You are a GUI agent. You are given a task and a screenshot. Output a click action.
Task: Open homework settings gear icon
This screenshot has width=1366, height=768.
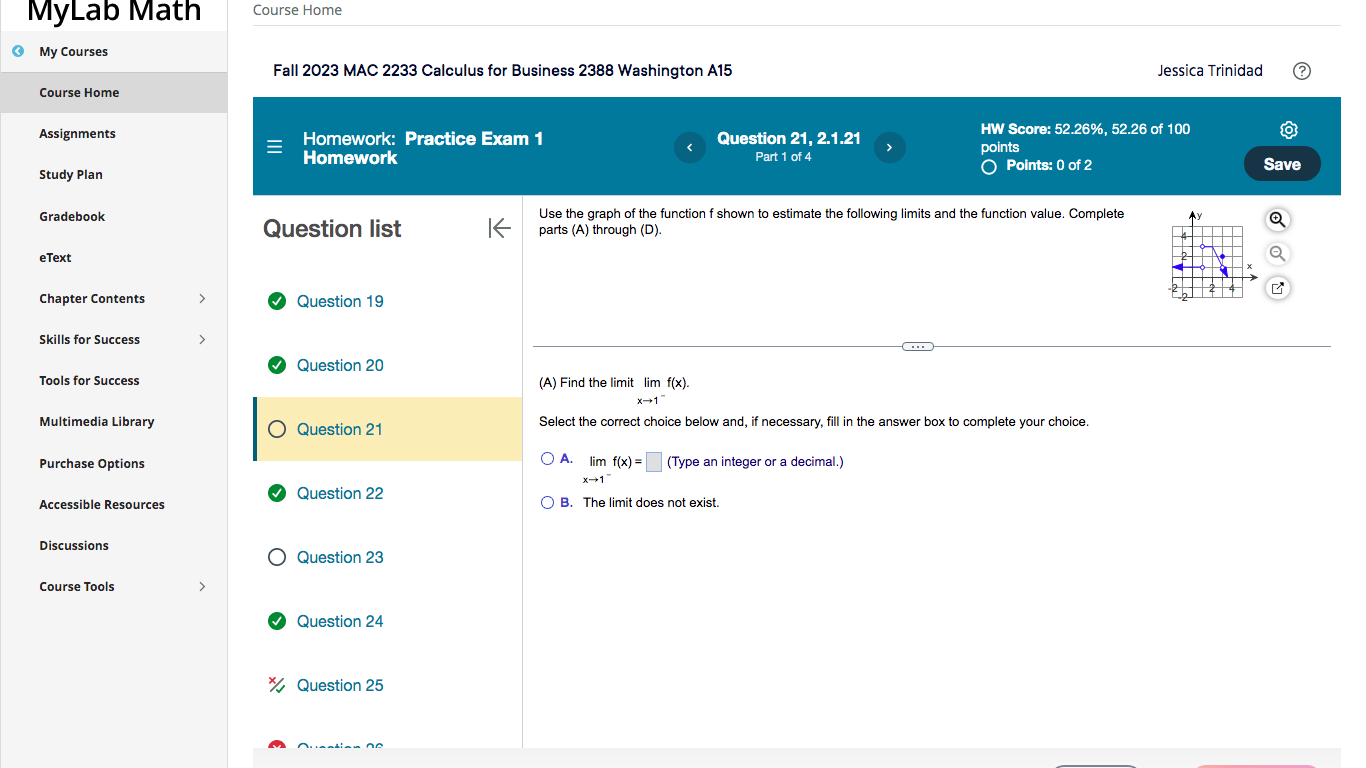point(1289,130)
